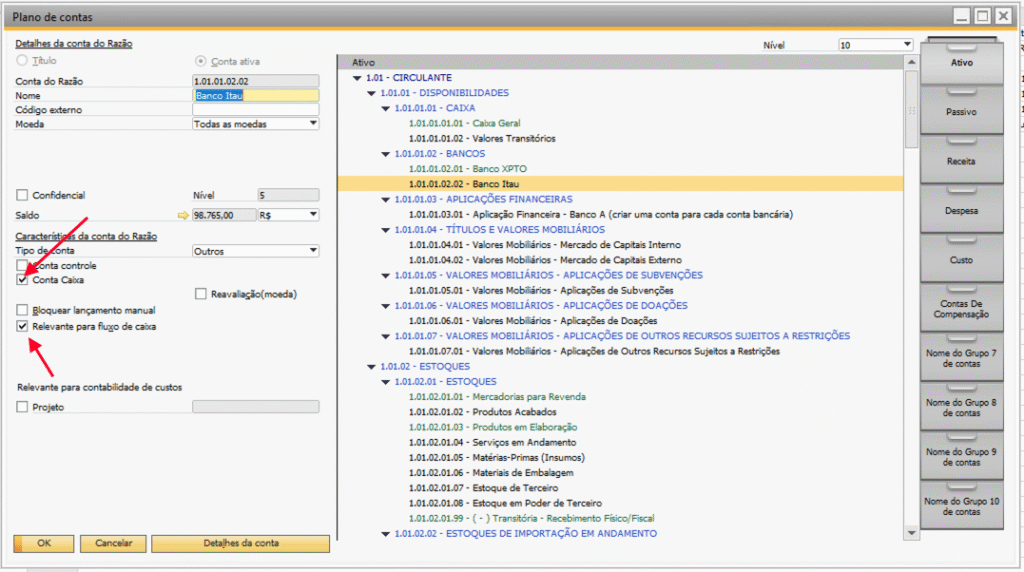Uncheck the Conta Caixa checkbox
The height and width of the screenshot is (572, 1024).
(x=23, y=281)
